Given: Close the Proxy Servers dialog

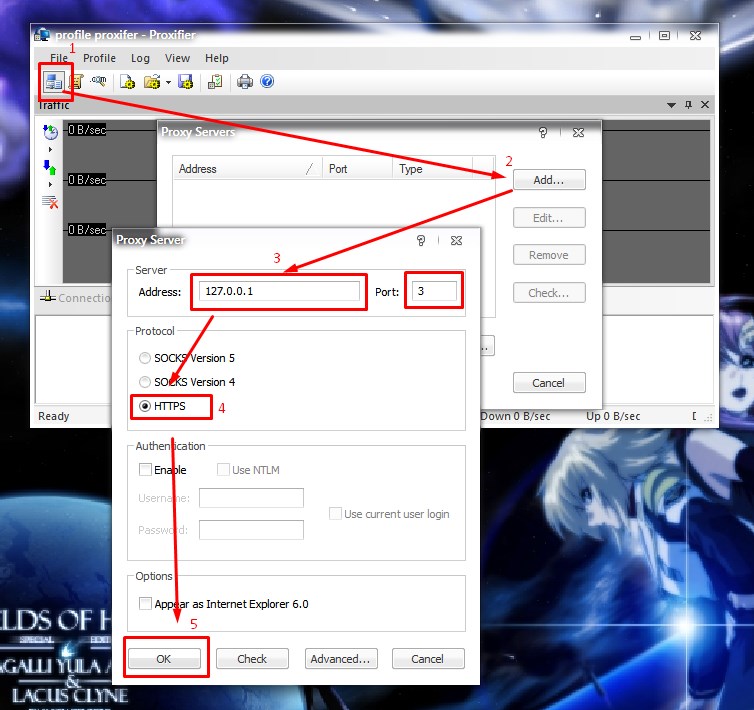Looking at the screenshot, I should point(578,132).
